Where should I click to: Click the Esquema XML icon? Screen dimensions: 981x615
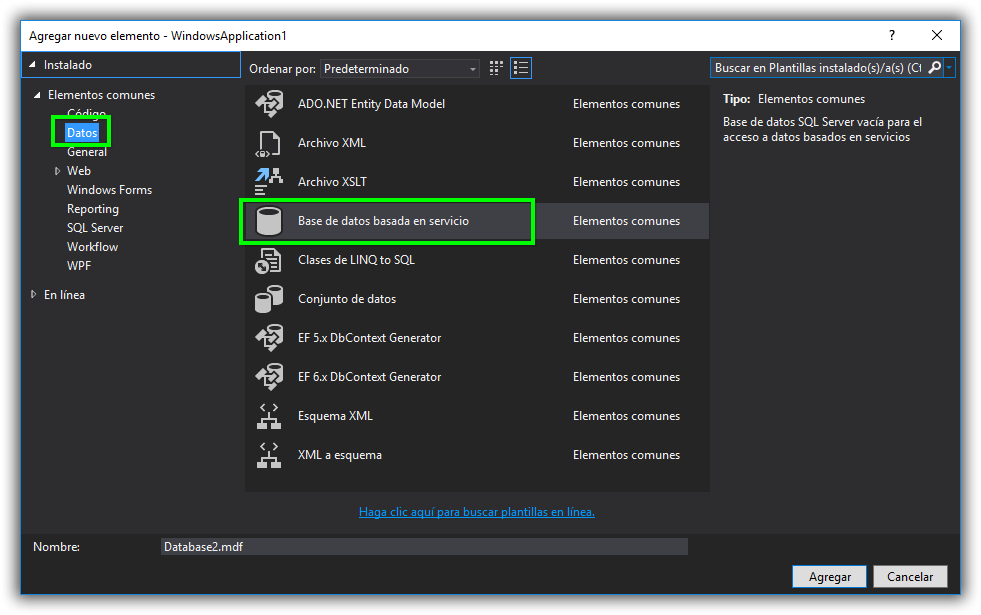[269, 416]
